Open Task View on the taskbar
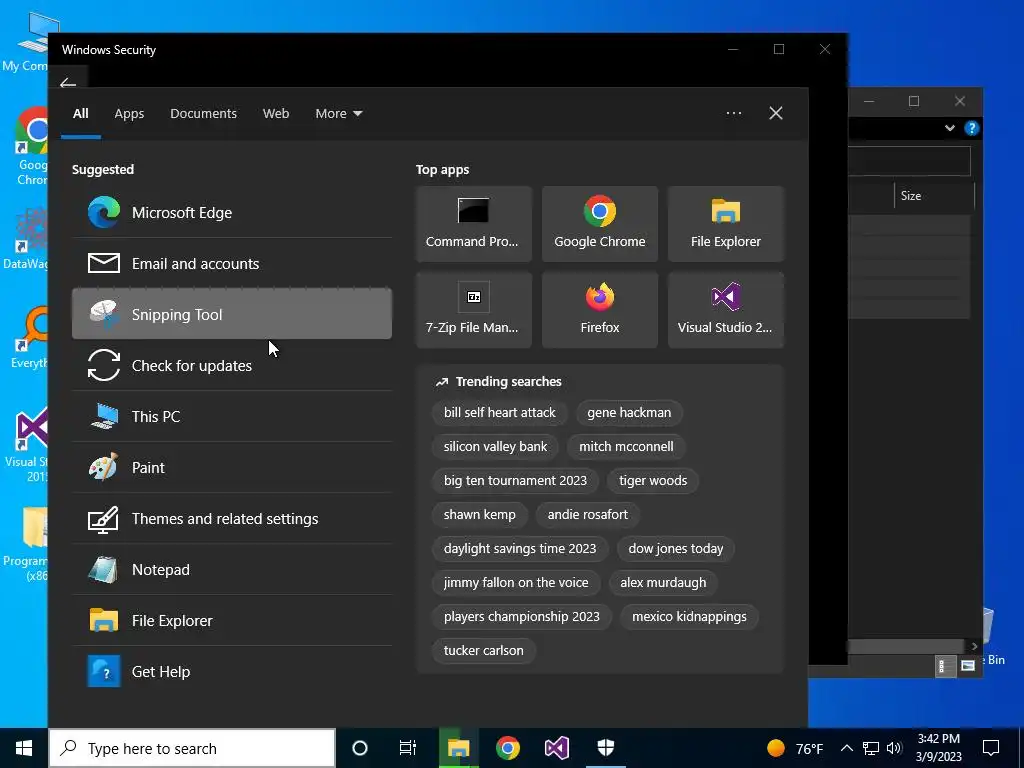The height and width of the screenshot is (768, 1024). click(x=408, y=748)
